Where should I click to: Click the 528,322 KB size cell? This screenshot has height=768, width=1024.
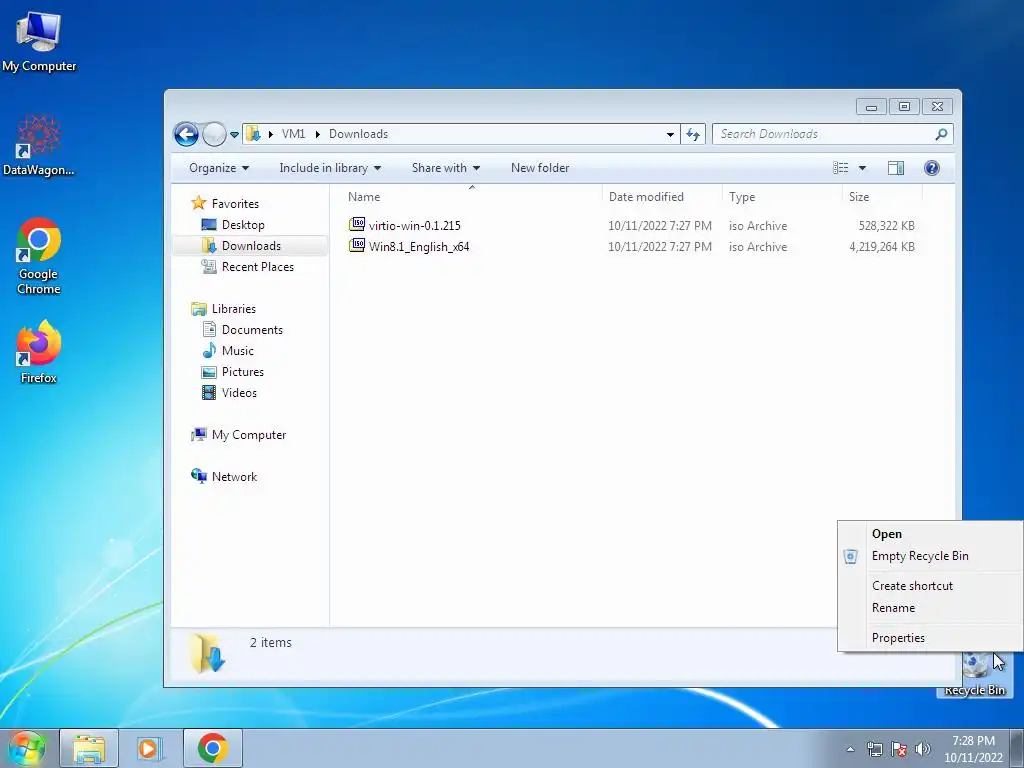pyautogui.click(x=886, y=226)
